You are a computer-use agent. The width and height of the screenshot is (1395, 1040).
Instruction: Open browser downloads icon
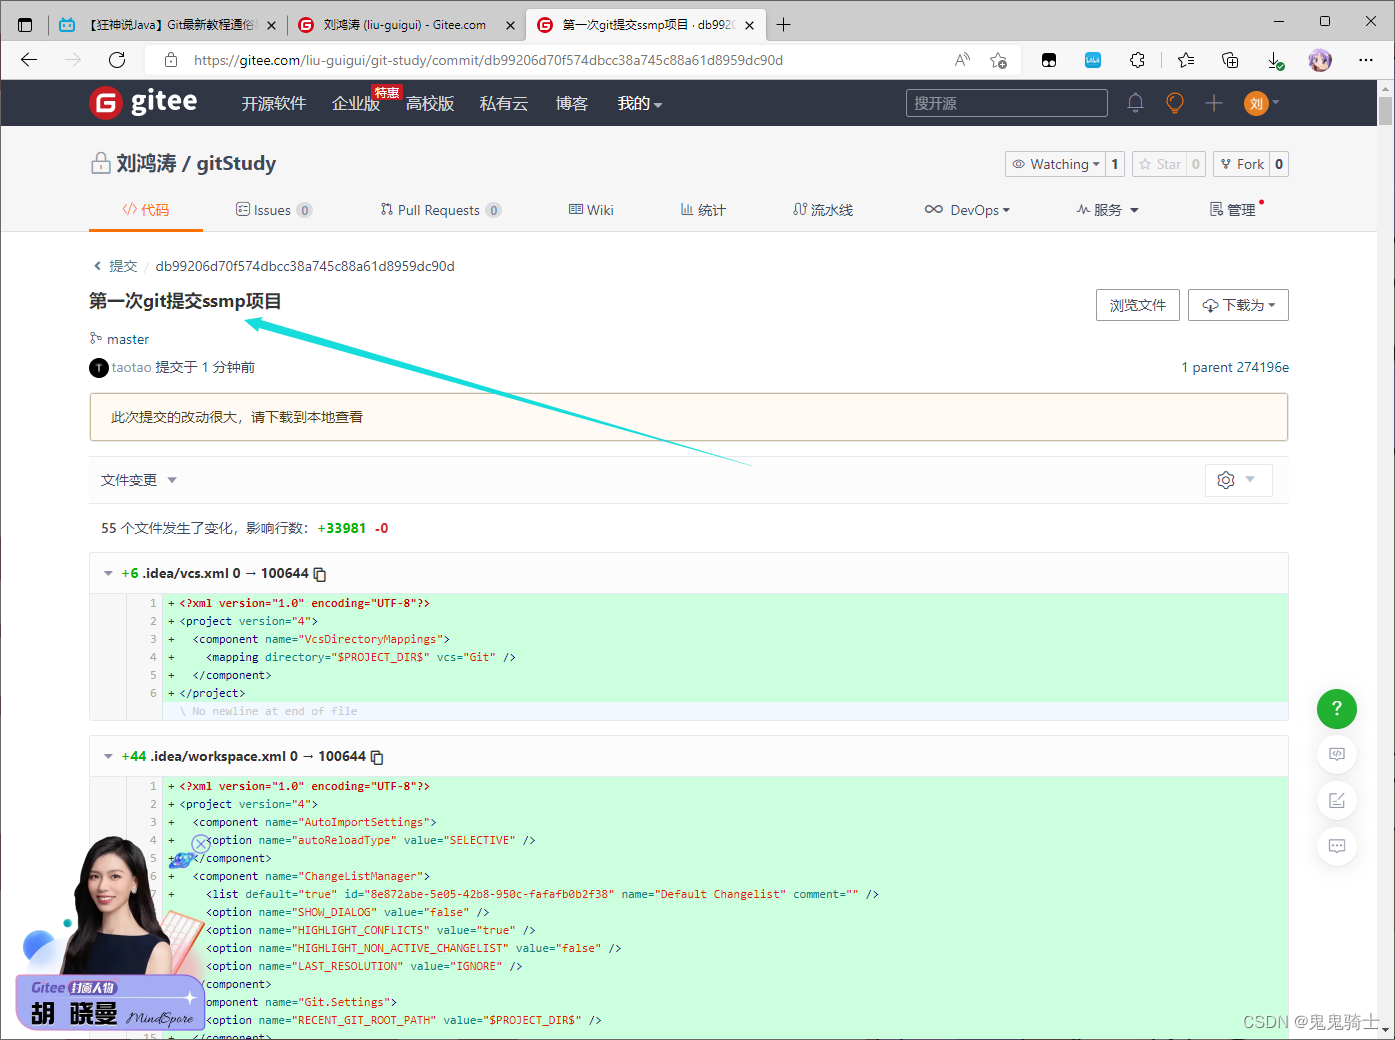pyautogui.click(x=1275, y=60)
